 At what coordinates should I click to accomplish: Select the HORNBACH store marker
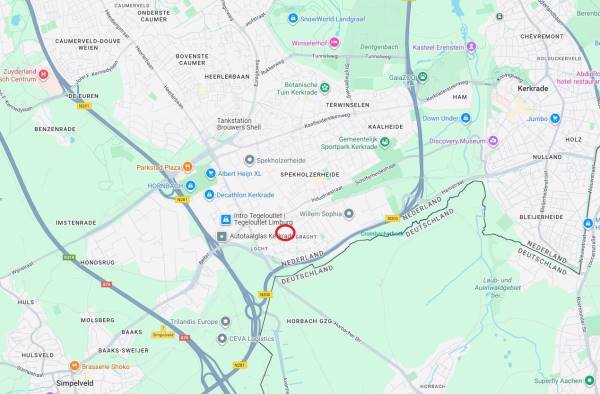click(190, 186)
